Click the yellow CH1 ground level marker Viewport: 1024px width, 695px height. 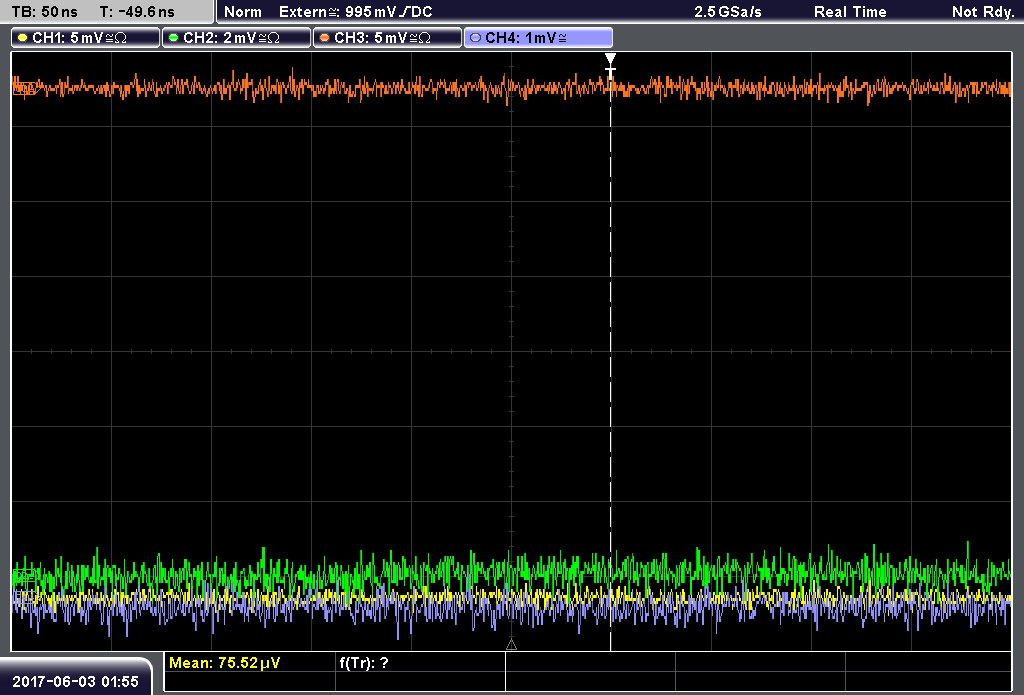(25, 596)
